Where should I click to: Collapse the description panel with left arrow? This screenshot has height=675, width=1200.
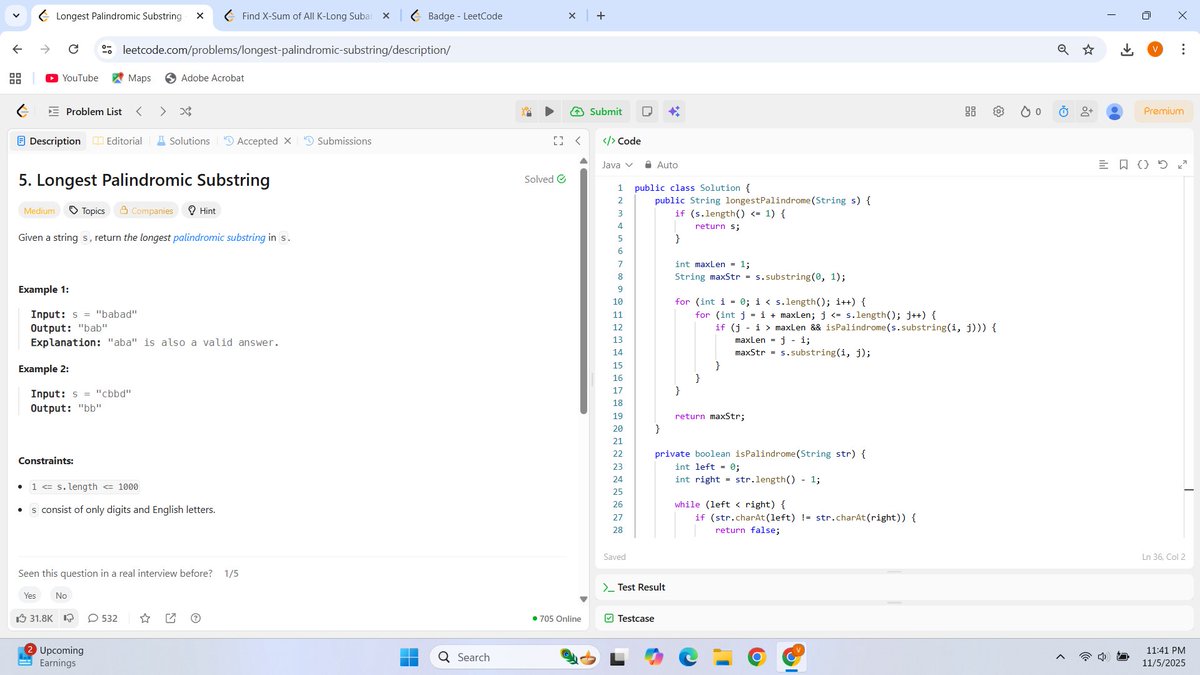click(x=577, y=141)
